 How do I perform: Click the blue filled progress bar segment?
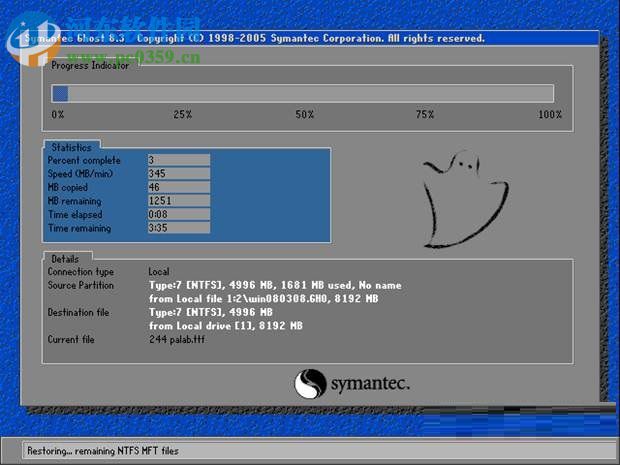60,93
